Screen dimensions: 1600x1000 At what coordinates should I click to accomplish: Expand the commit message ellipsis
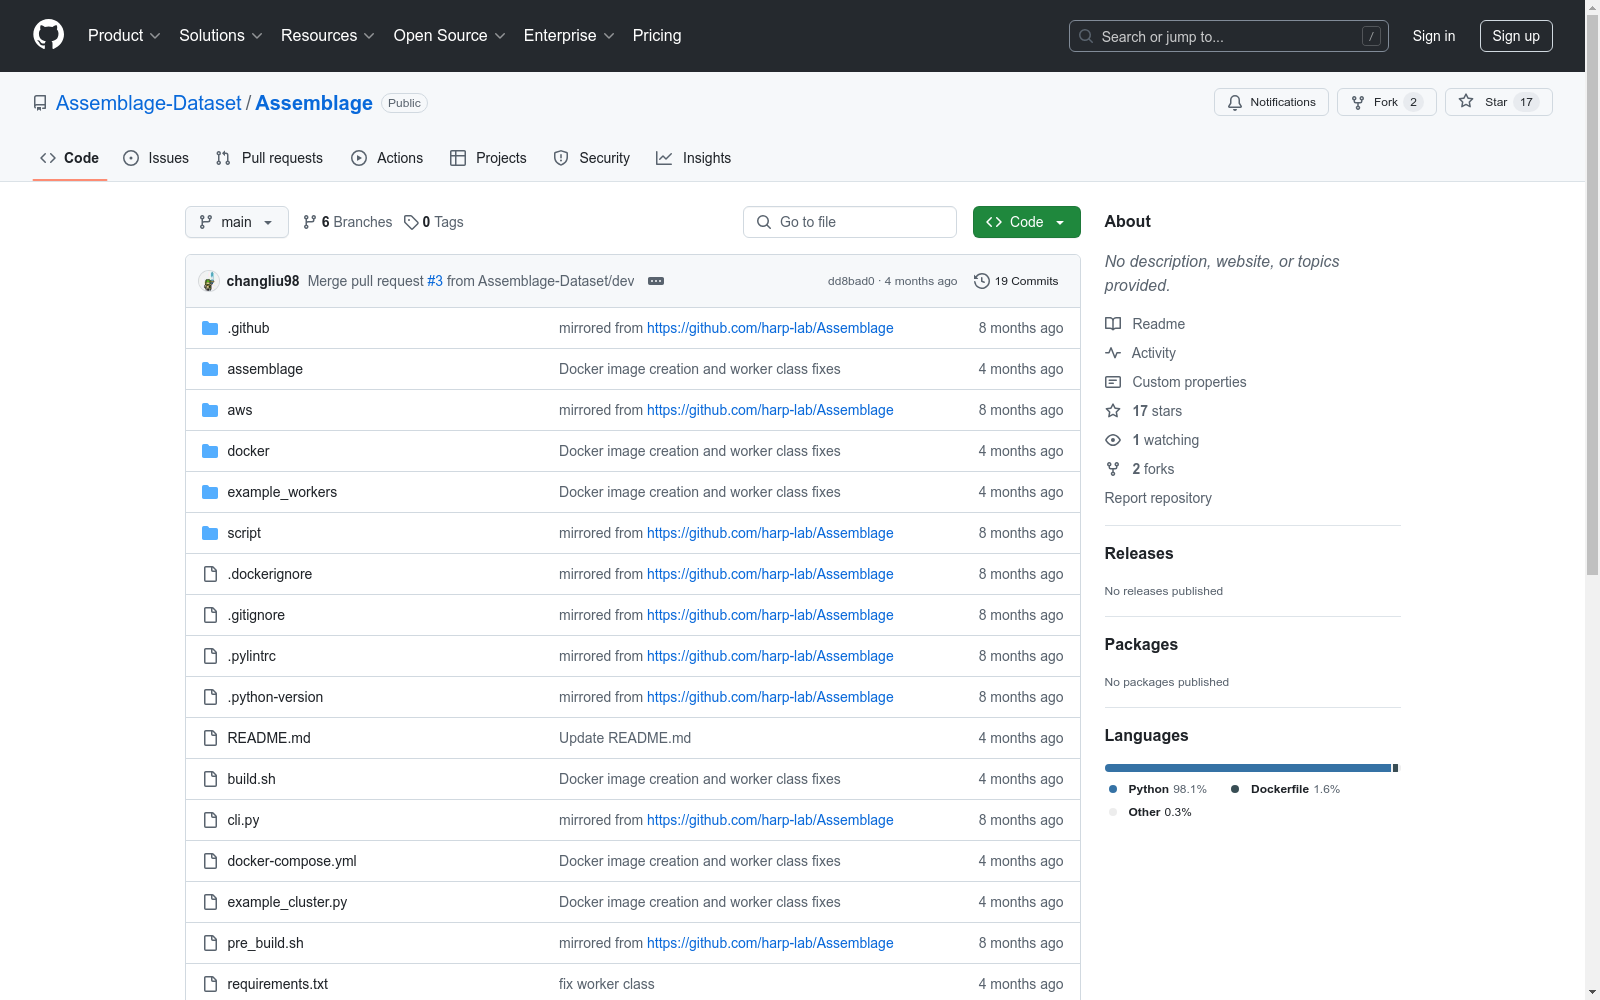pos(656,281)
